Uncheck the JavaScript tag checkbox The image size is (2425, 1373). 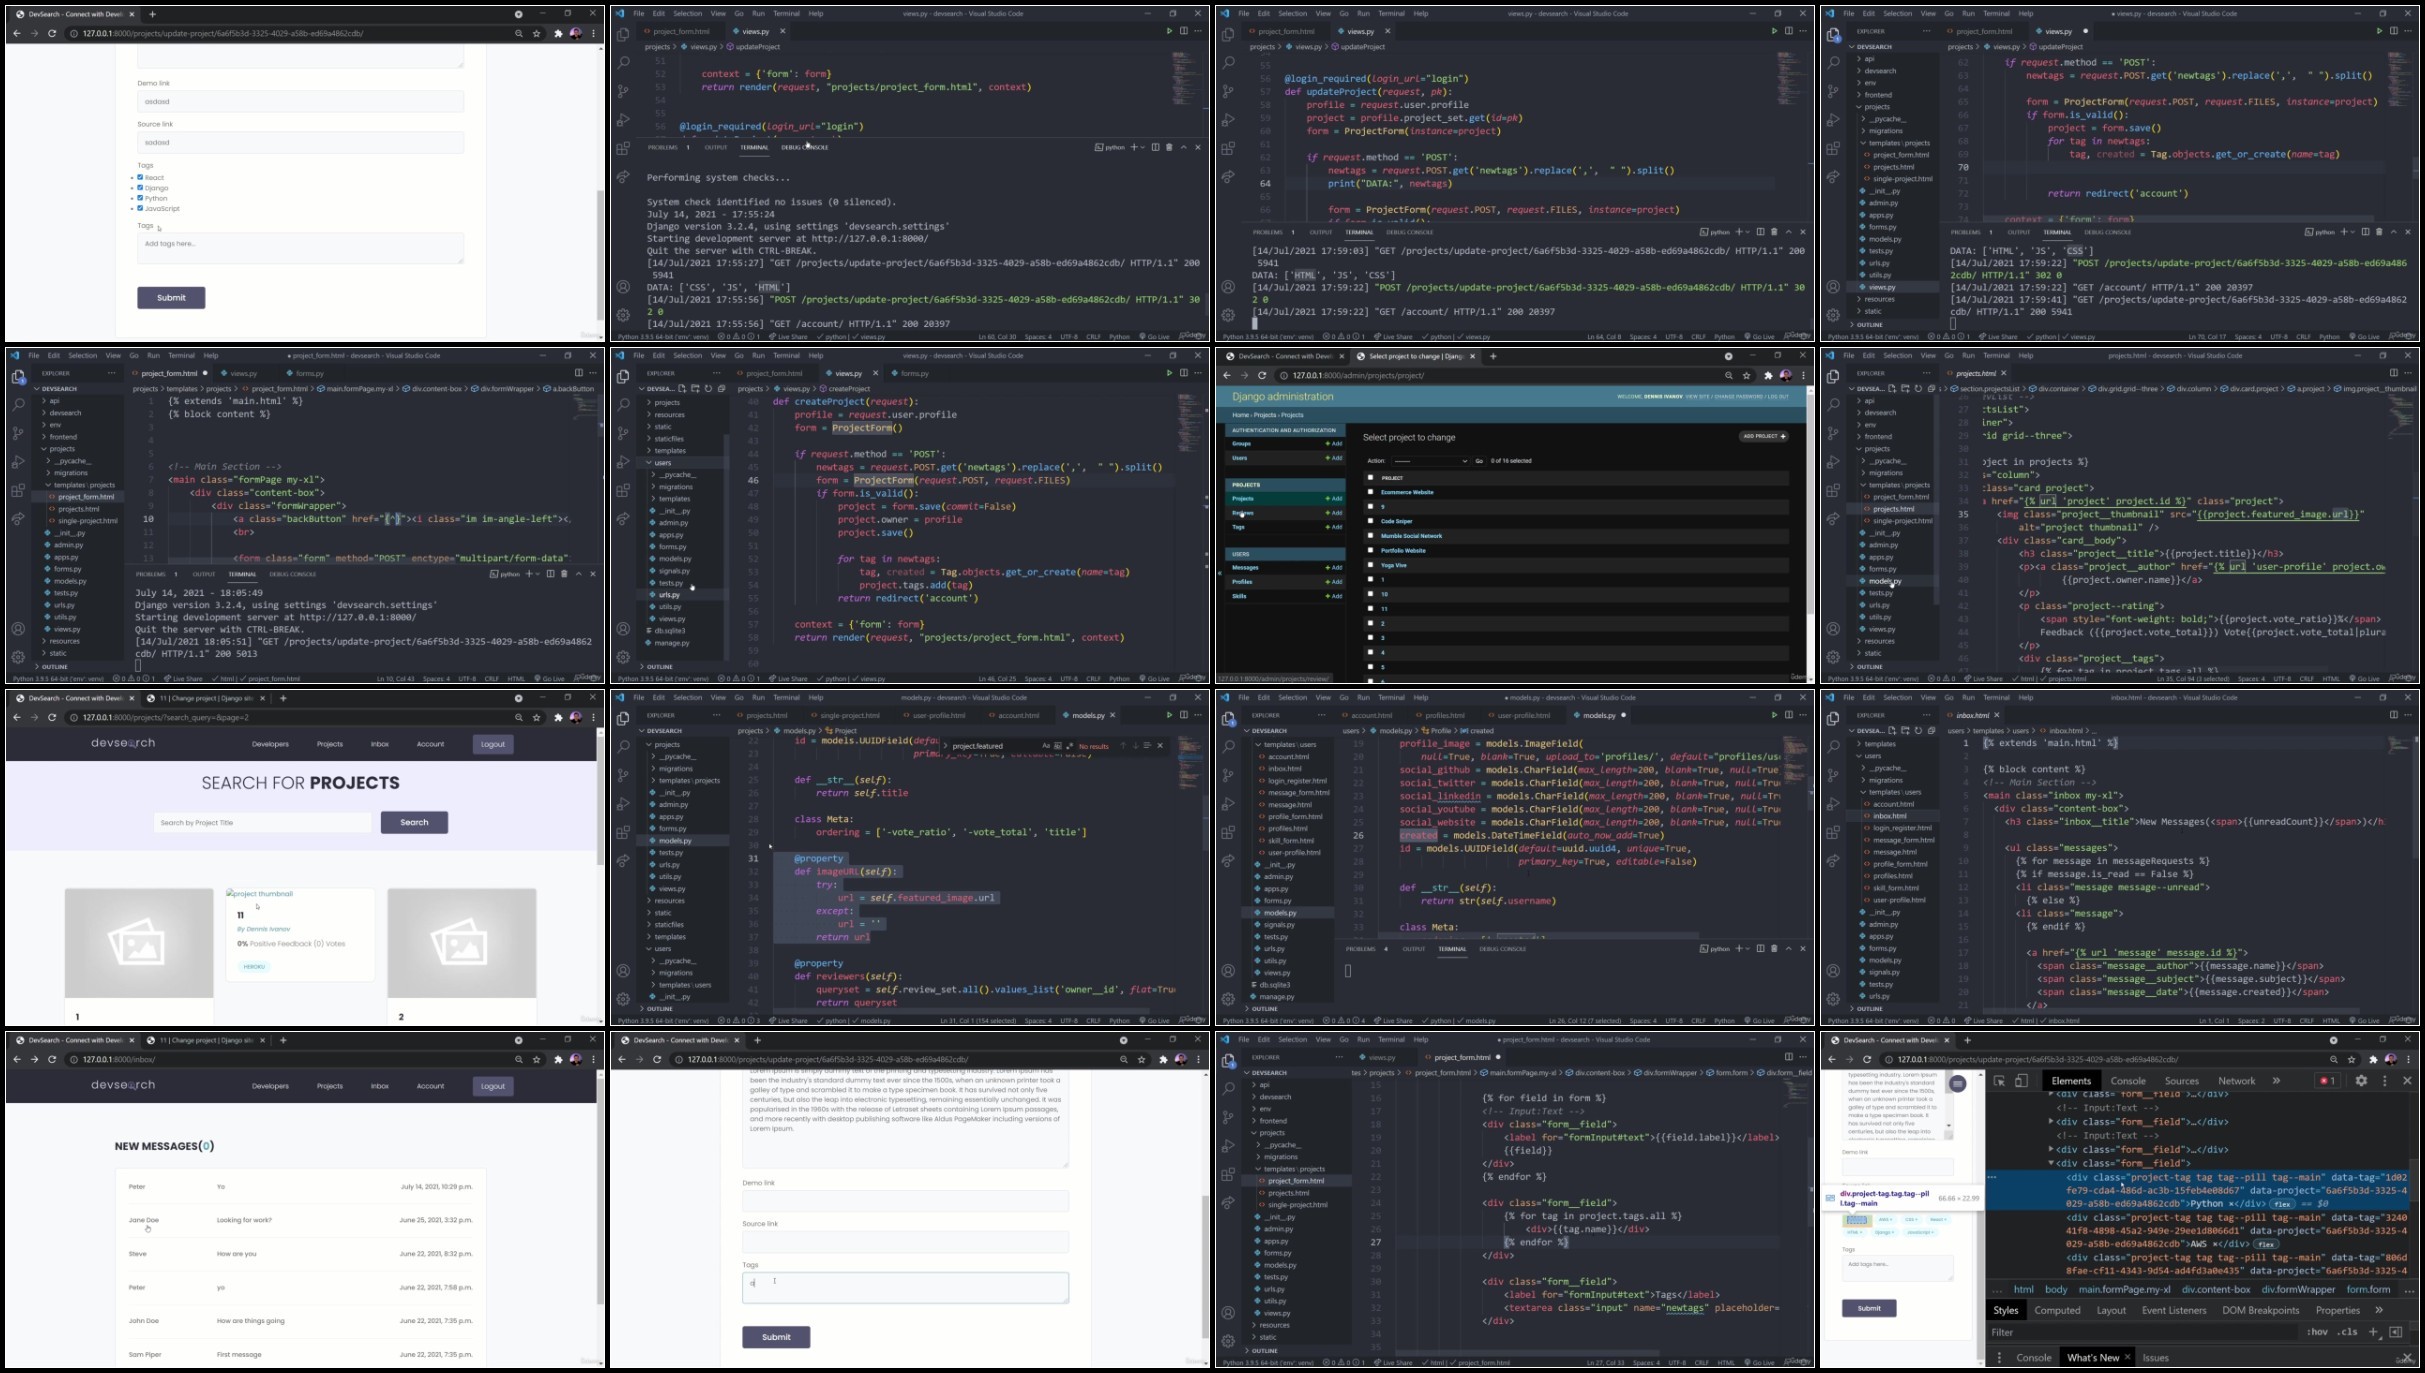point(140,208)
